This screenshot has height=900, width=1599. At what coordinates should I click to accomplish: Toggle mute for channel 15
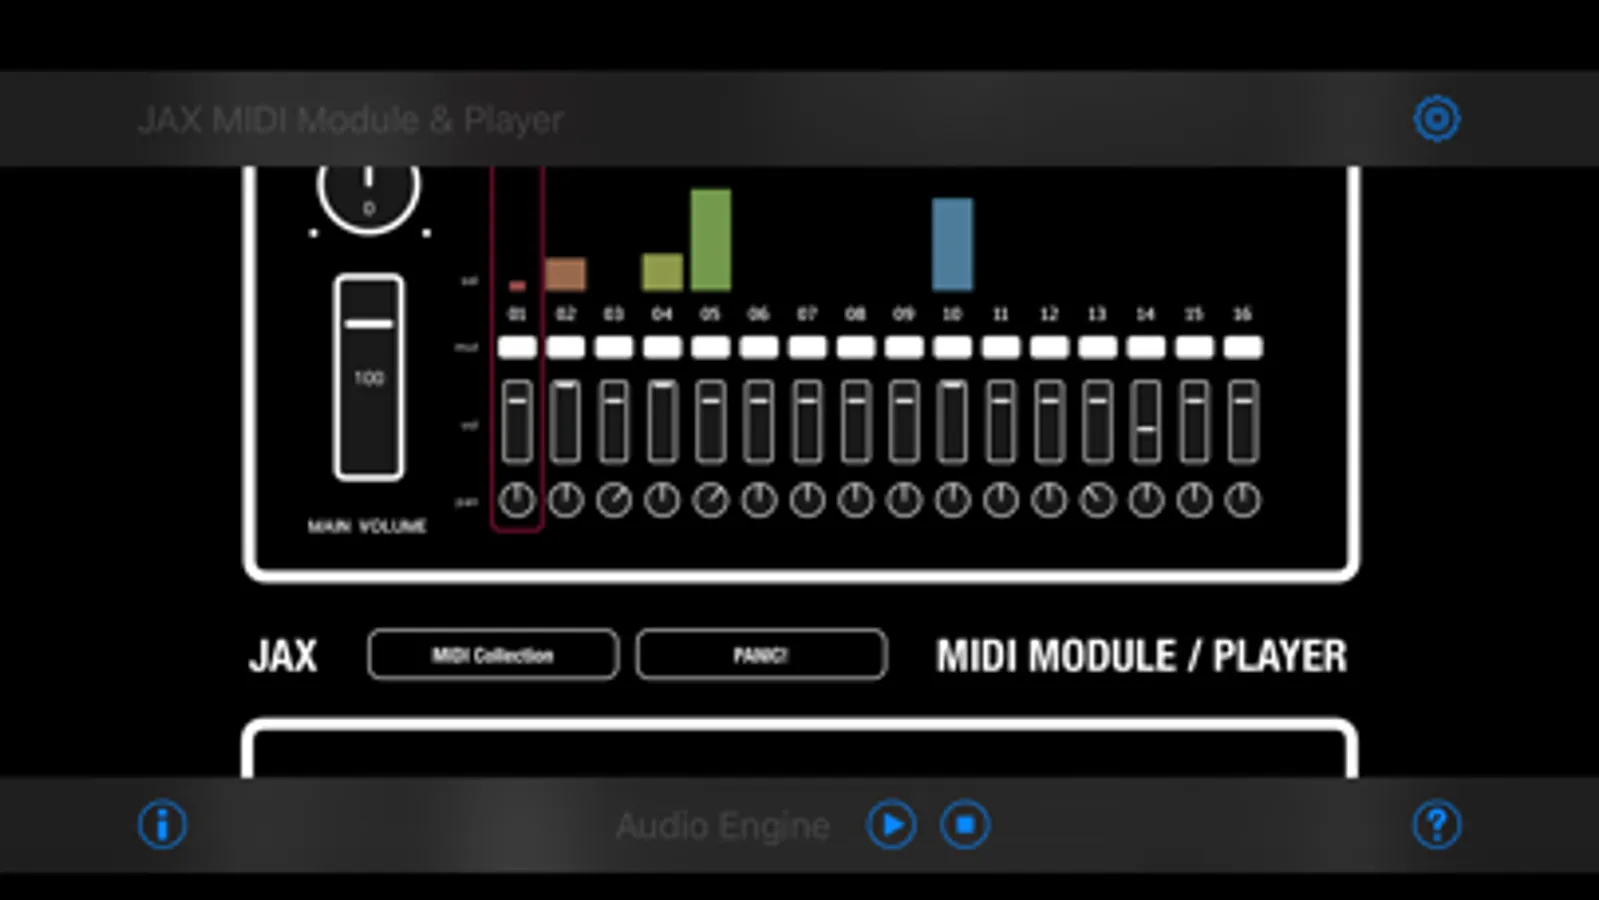[x=1194, y=347]
